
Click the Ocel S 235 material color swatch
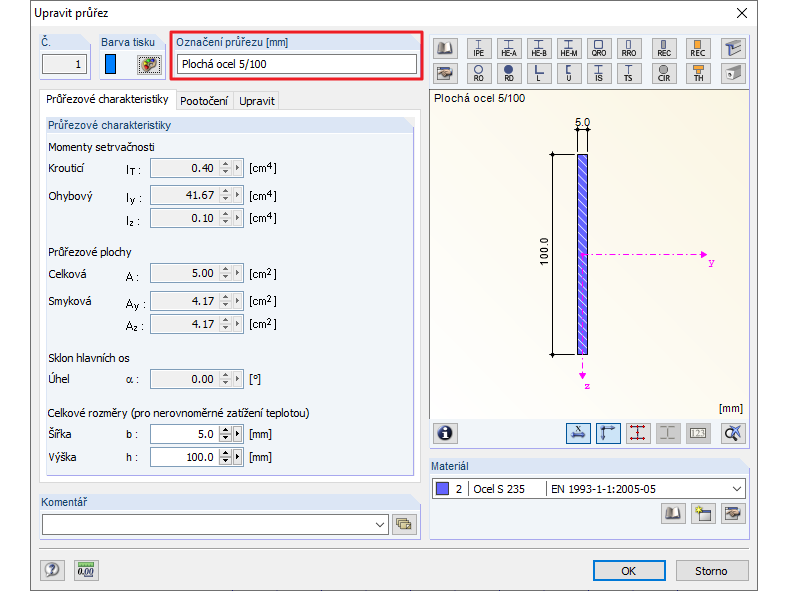(x=442, y=488)
